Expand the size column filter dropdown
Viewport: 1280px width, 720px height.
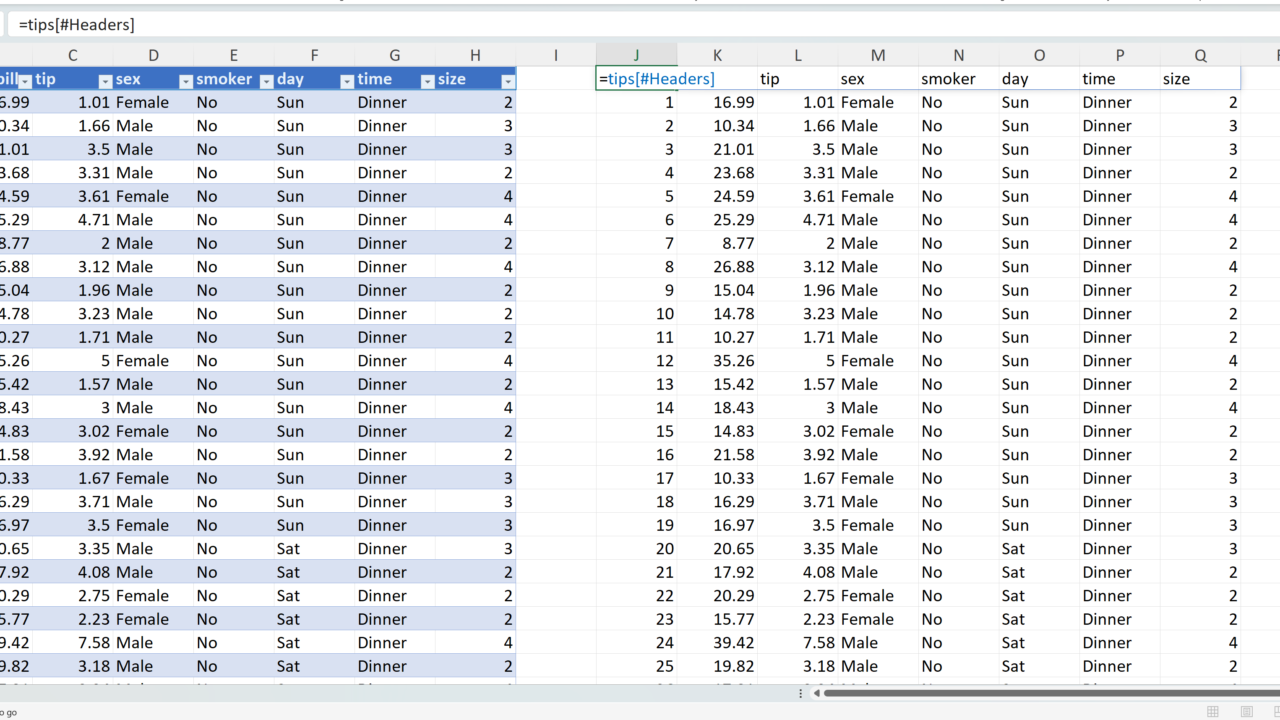(507, 80)
